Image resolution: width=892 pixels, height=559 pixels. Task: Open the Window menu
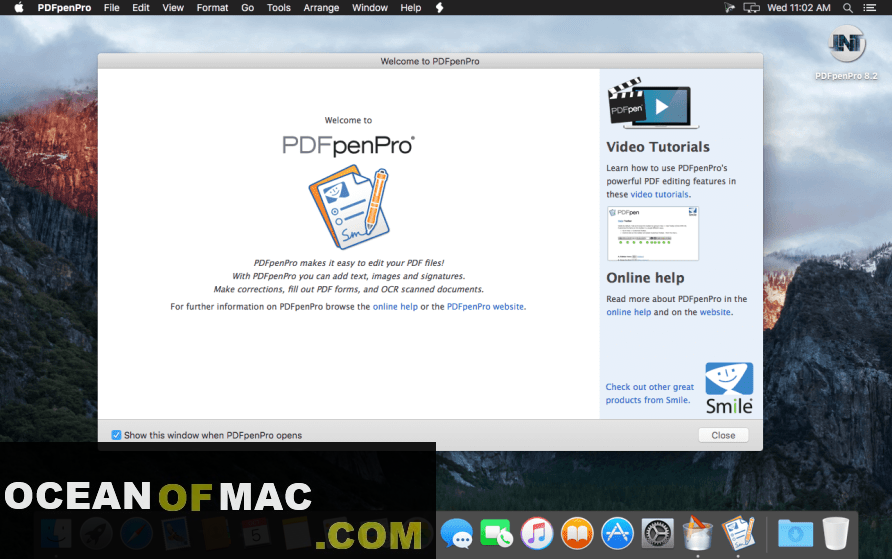click(x=370, y=7)
